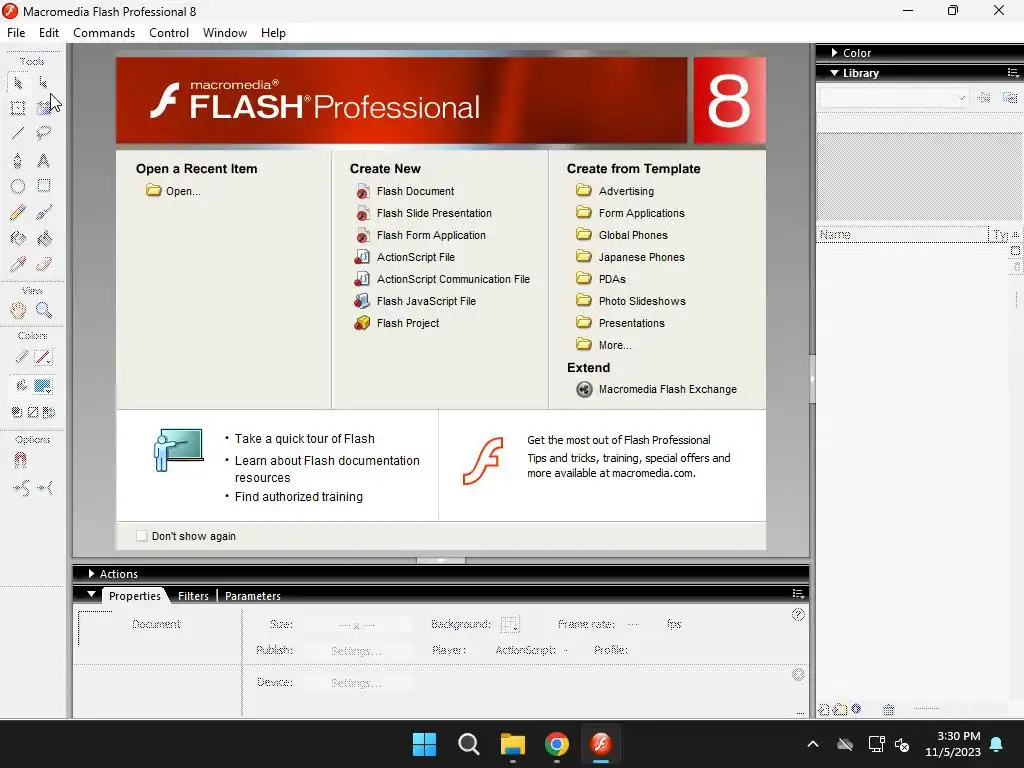Open the Help menu
1024x768 pixels.
[273, 33]
